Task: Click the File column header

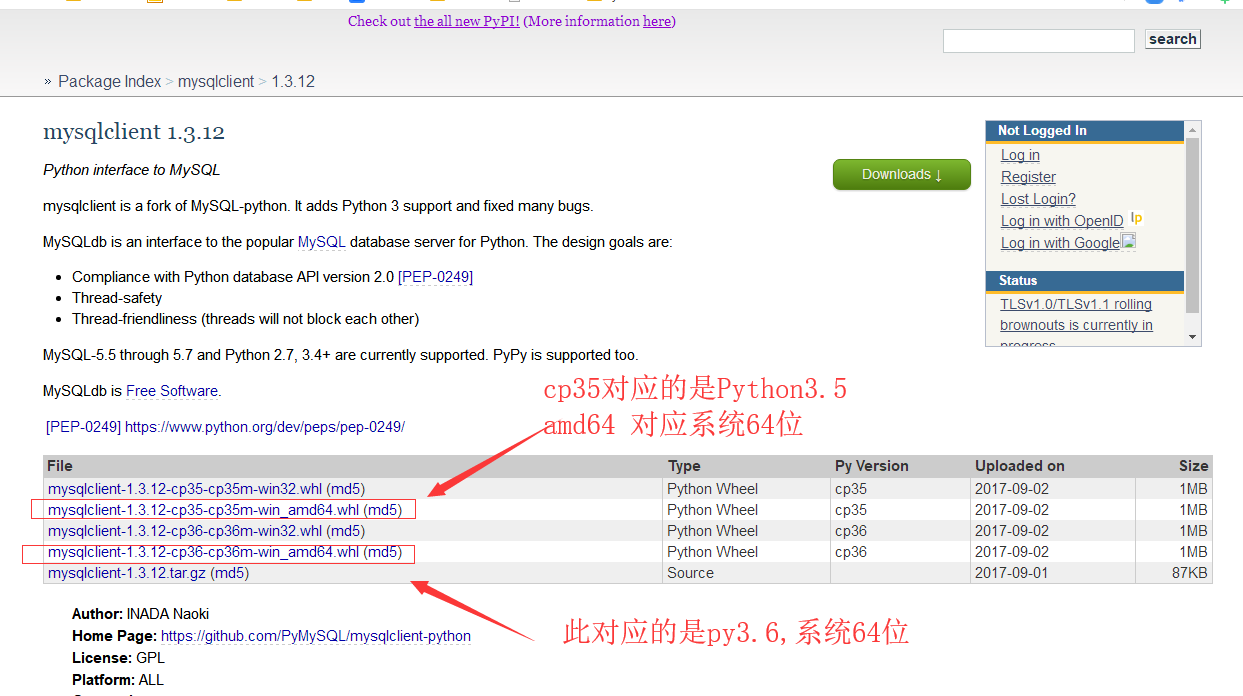Action: (60, 466)
